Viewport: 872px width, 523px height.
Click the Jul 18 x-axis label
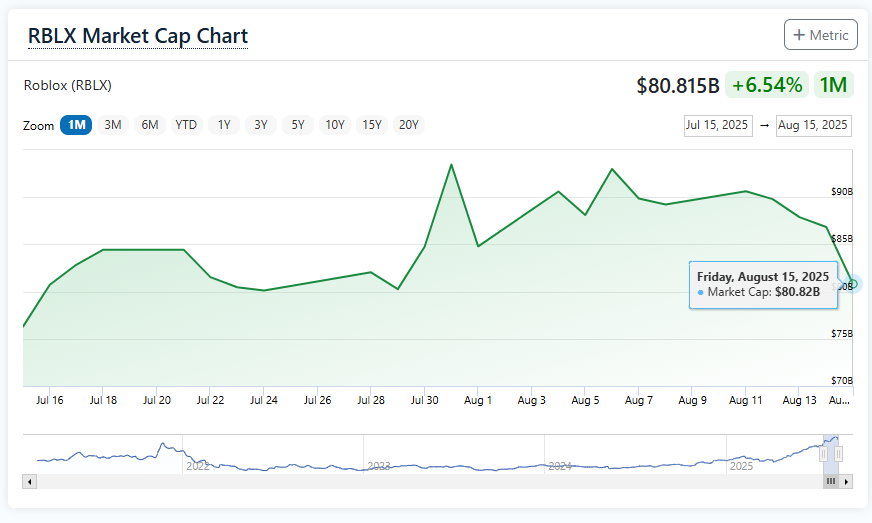click(103, 400)
